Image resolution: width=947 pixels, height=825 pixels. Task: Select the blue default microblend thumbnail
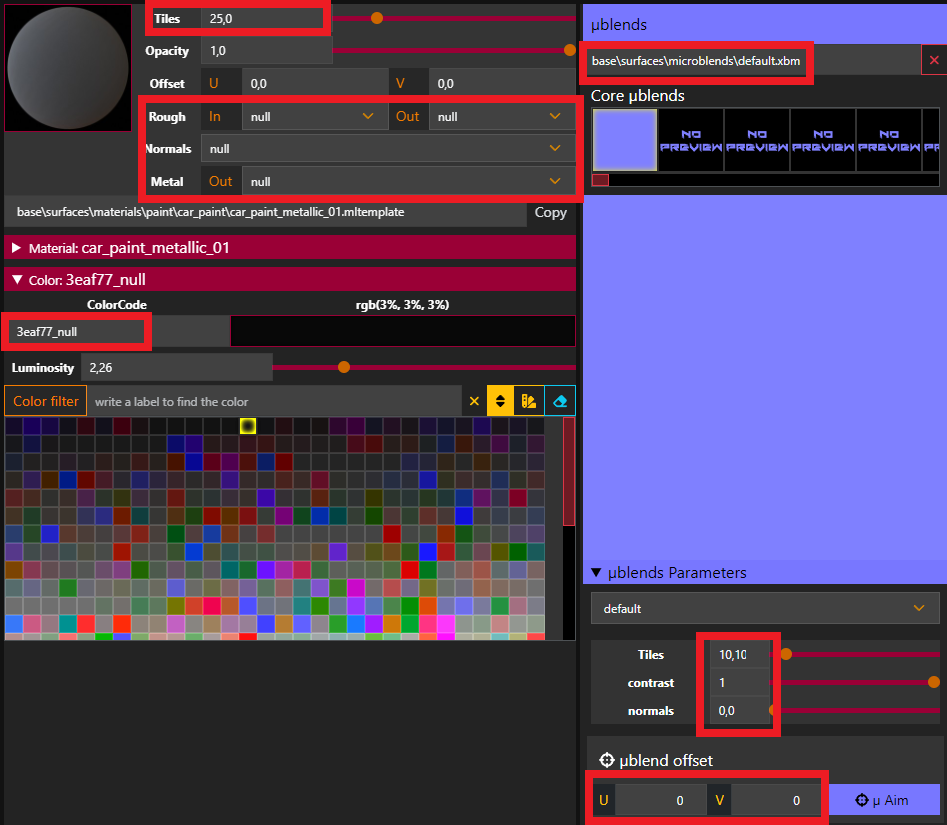point(624,140)
